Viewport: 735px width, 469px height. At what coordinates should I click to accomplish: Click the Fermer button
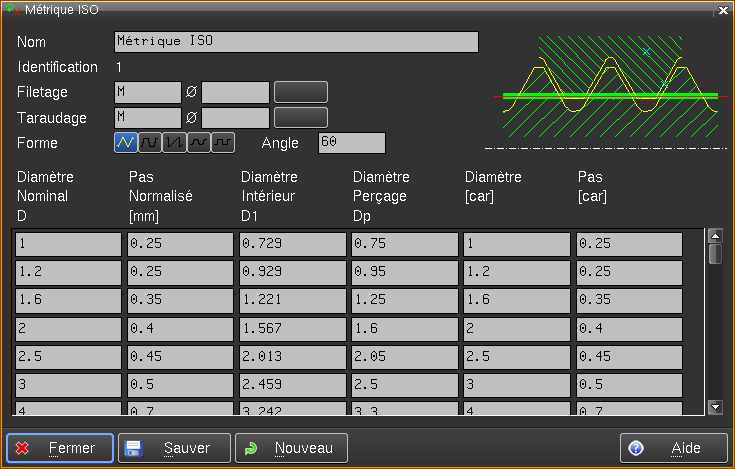pos(59,448)
